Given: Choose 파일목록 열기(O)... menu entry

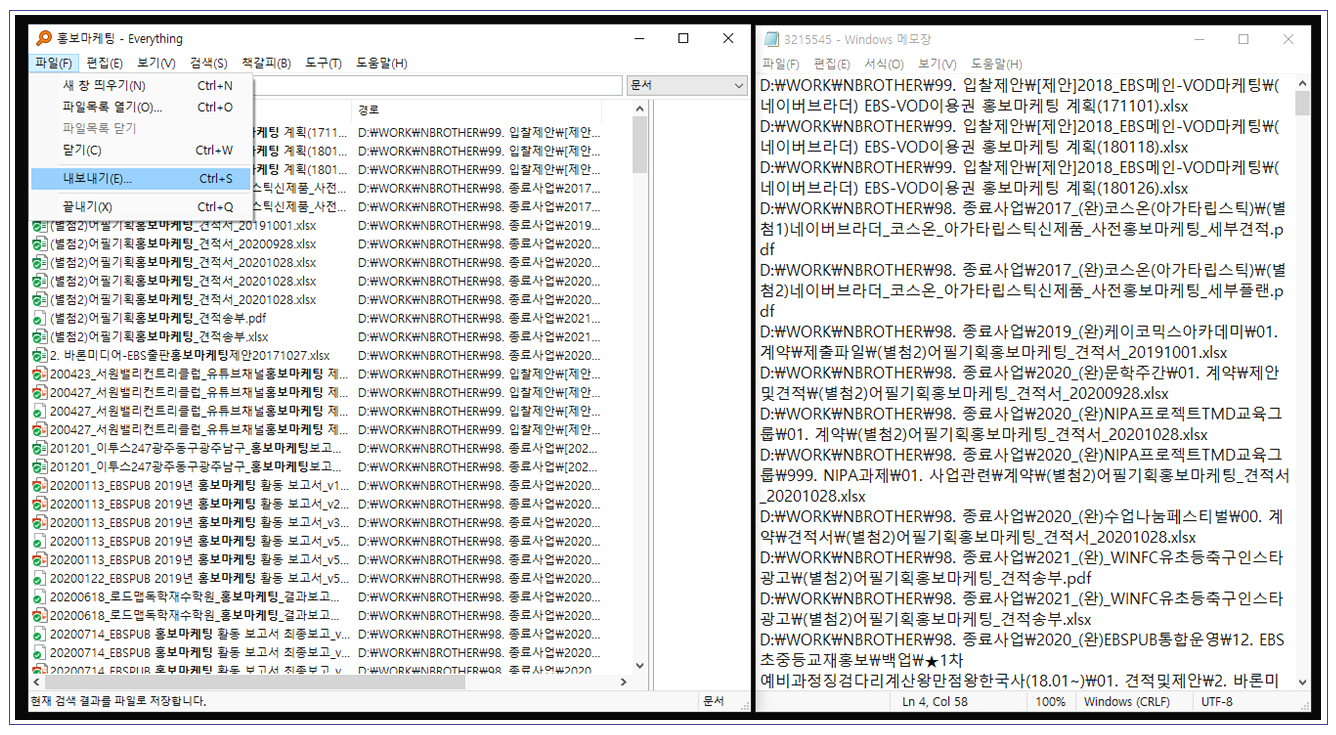Looking at the screenshot, I should pyautogui.click(x=142, y=107).
